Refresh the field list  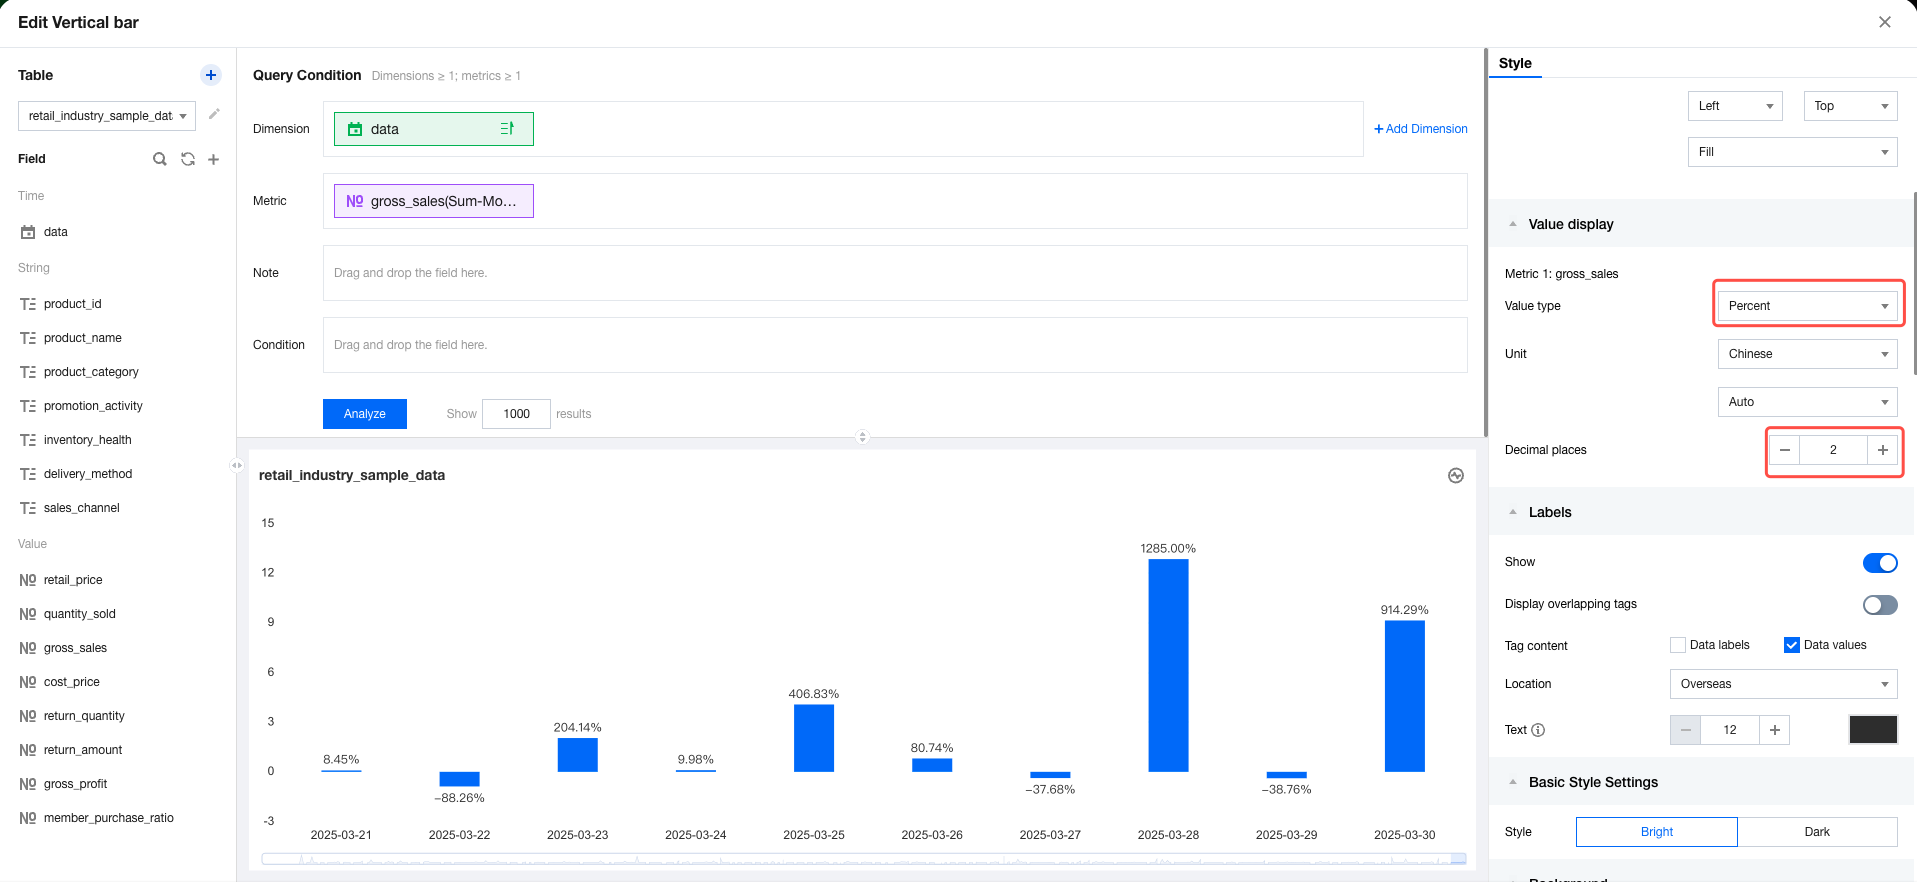[x=187, y=159]
